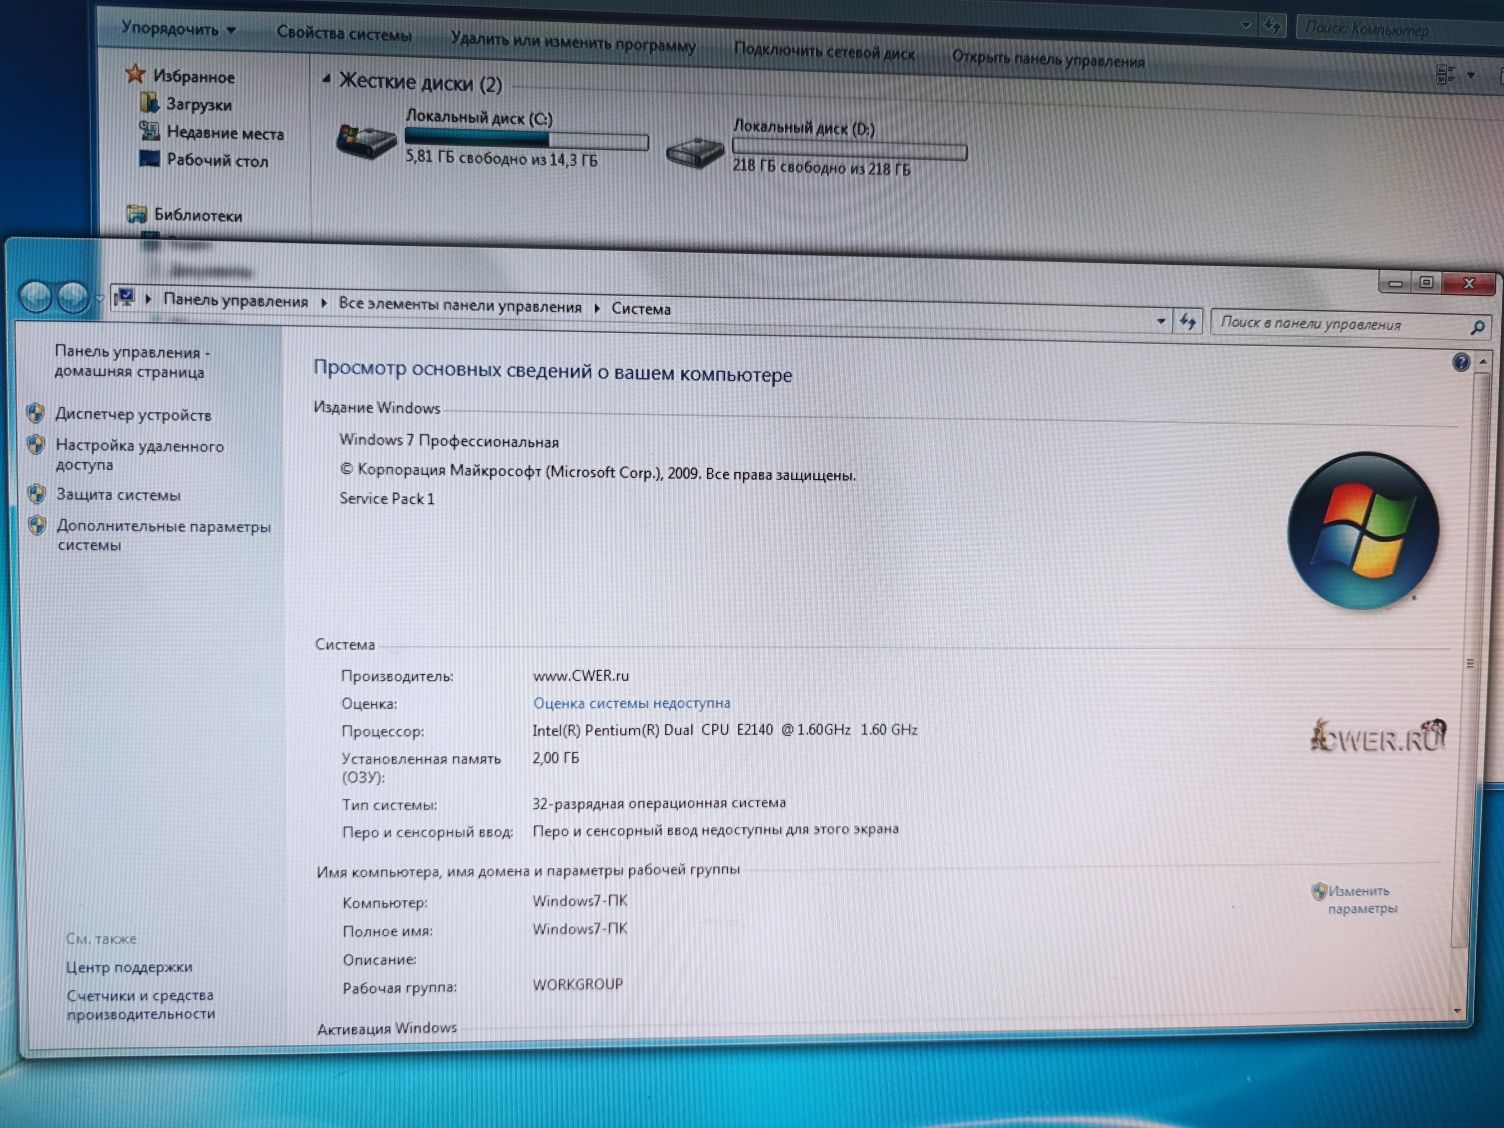The image size is (1504, 1128).
Task: Open Диспетчер устройств link
Action: (133, 414)
